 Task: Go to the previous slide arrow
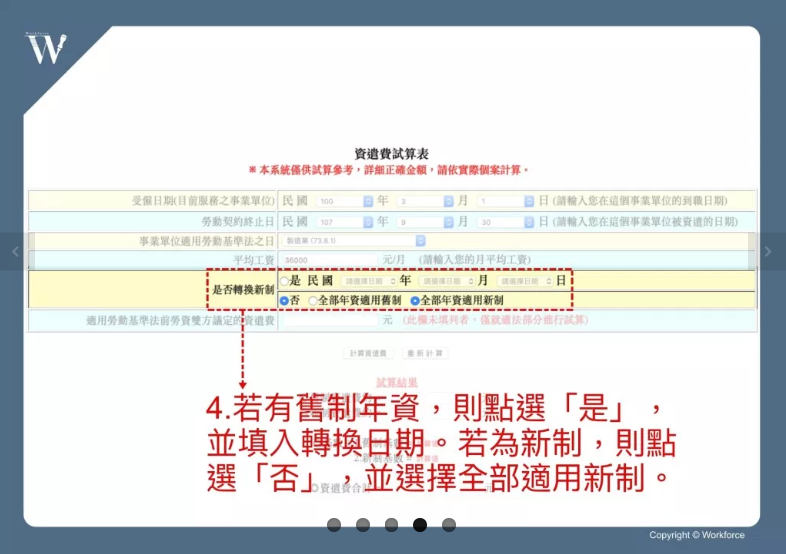15,252
